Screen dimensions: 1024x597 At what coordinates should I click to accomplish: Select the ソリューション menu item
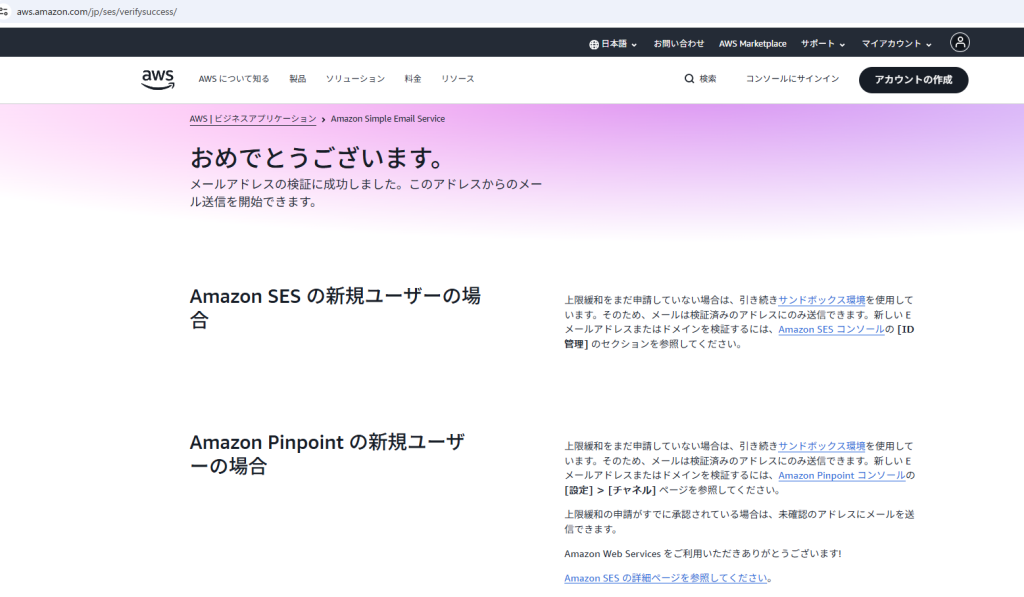coord(355,79)
